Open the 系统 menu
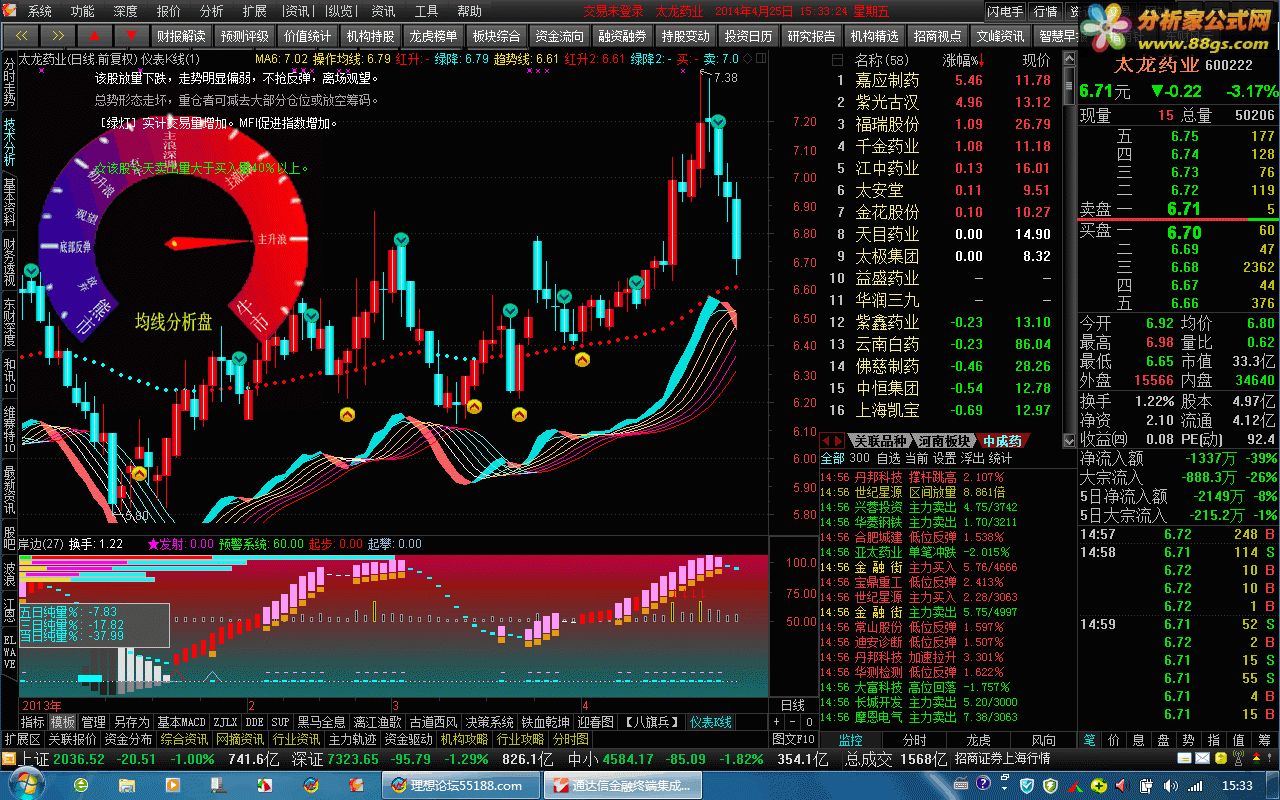The height and width of the screenshot is (800, 1280). (40, 11)
